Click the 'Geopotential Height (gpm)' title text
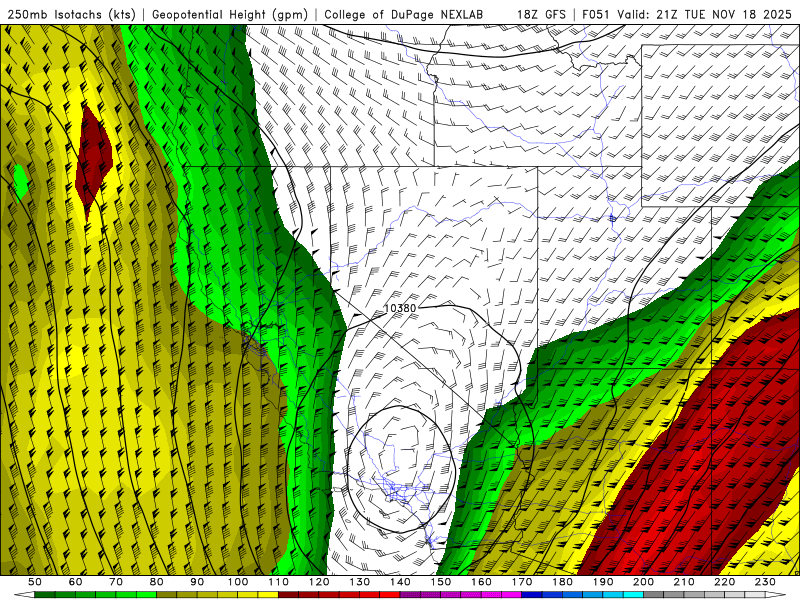Screen dimensions: 800x600 [230, 15]
